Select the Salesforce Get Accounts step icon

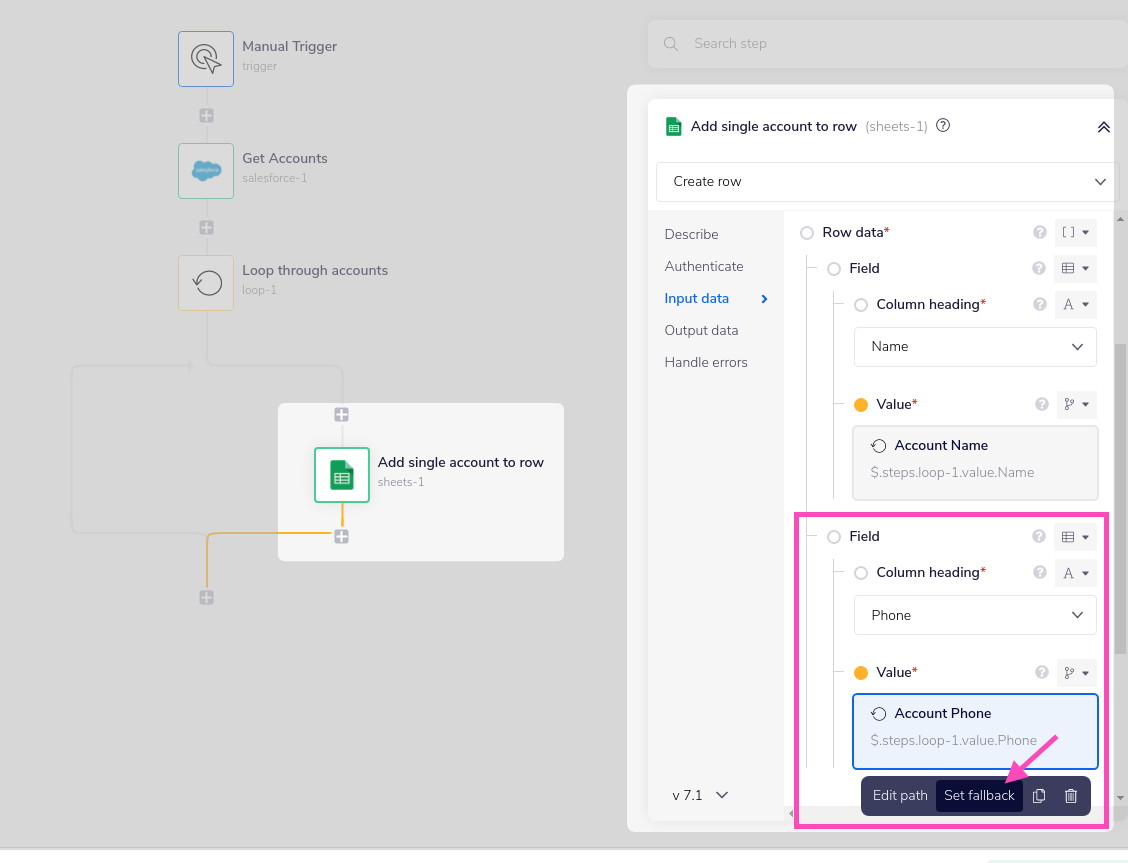[206, 170]
